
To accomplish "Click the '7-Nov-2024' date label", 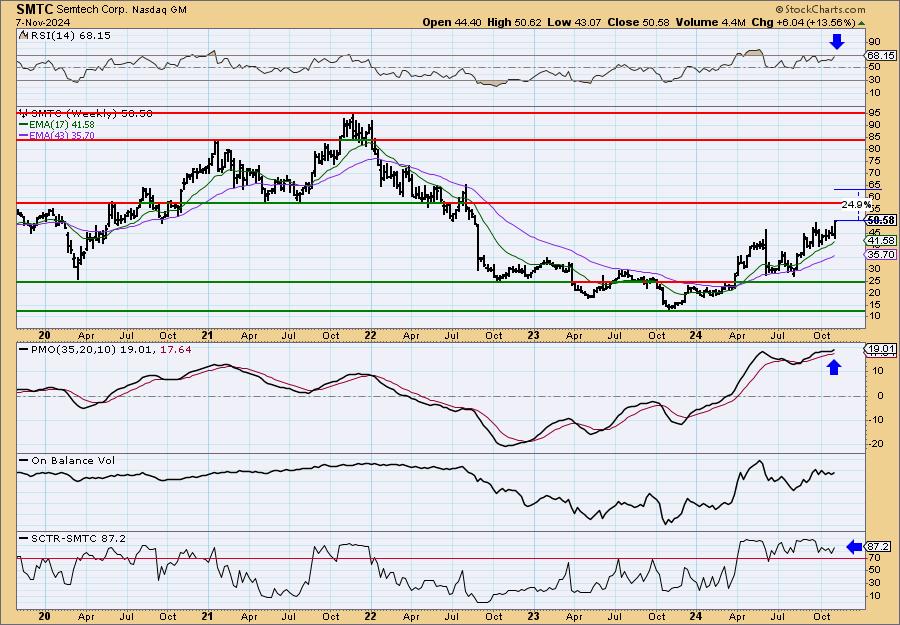I will pos(43,22).
